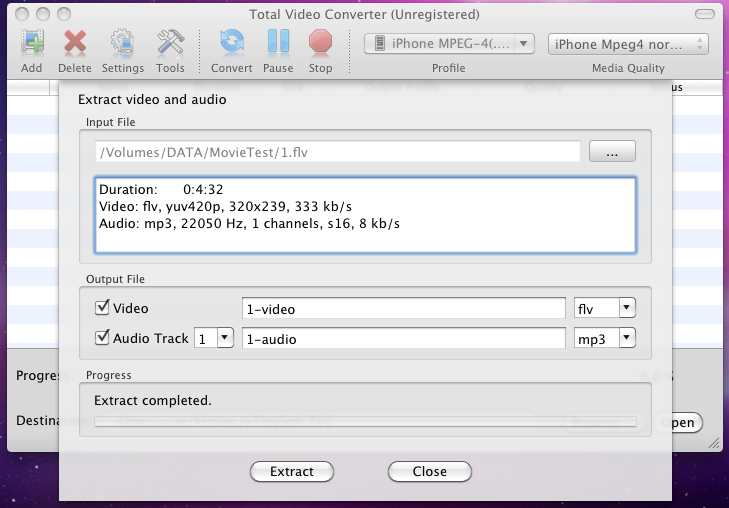
Task: Click the Extract button
Action: (292, 471)
